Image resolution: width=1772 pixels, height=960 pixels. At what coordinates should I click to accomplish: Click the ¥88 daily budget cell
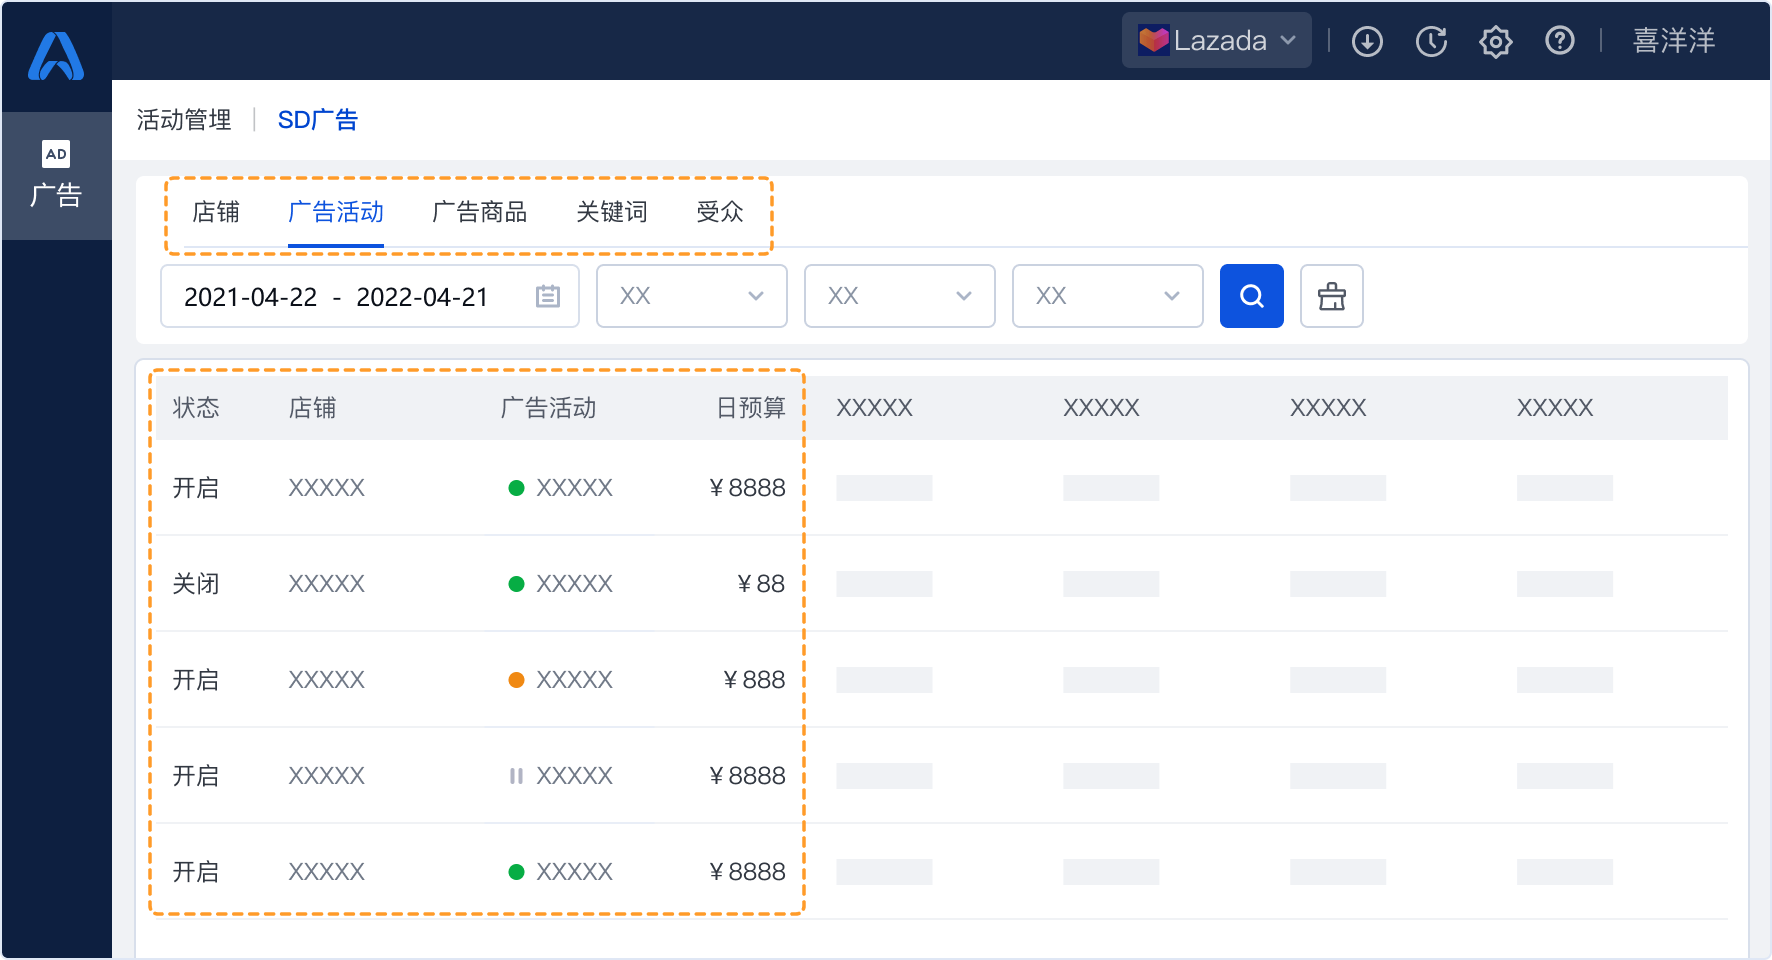tap(761, 584)
